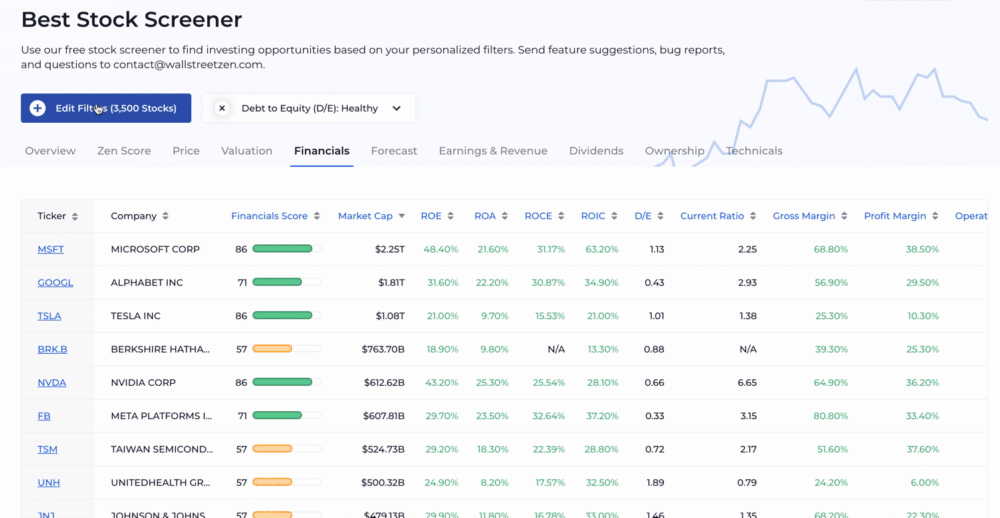Open the Forecast tab
The width and height of the screenshot is (1000, 518).
tap(394, 151)
